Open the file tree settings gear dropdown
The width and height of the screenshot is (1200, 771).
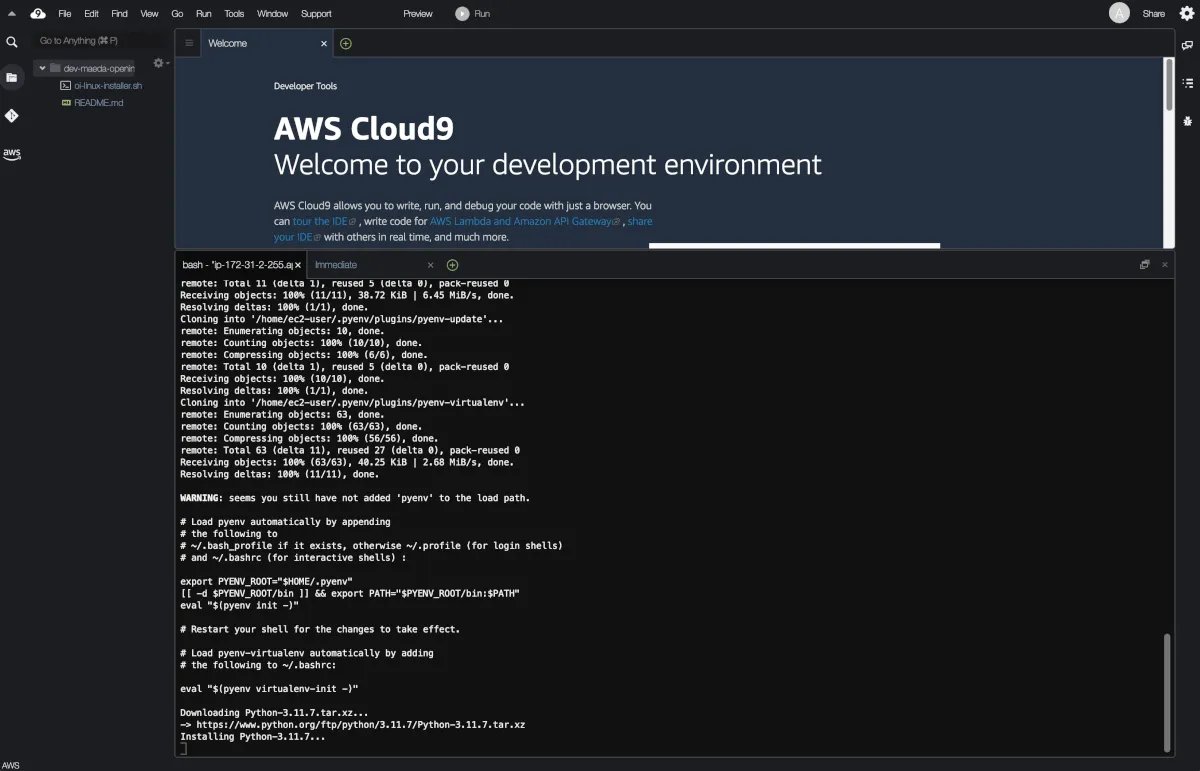click(159, 63)
